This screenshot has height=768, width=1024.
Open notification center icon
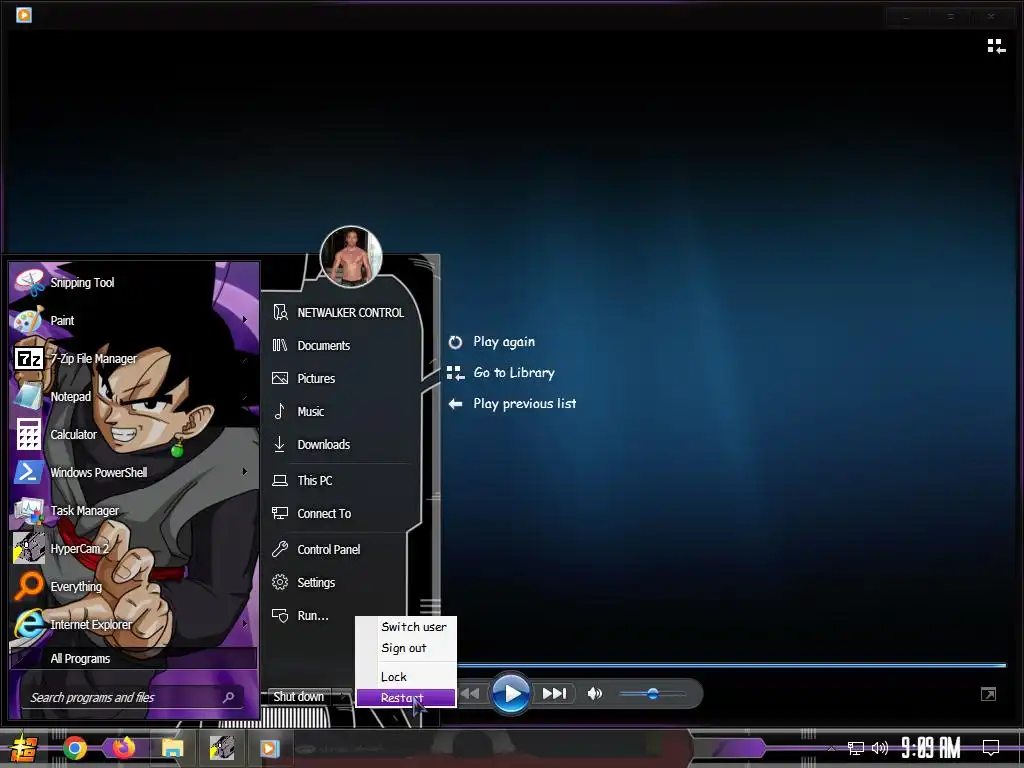pos(991,748)
